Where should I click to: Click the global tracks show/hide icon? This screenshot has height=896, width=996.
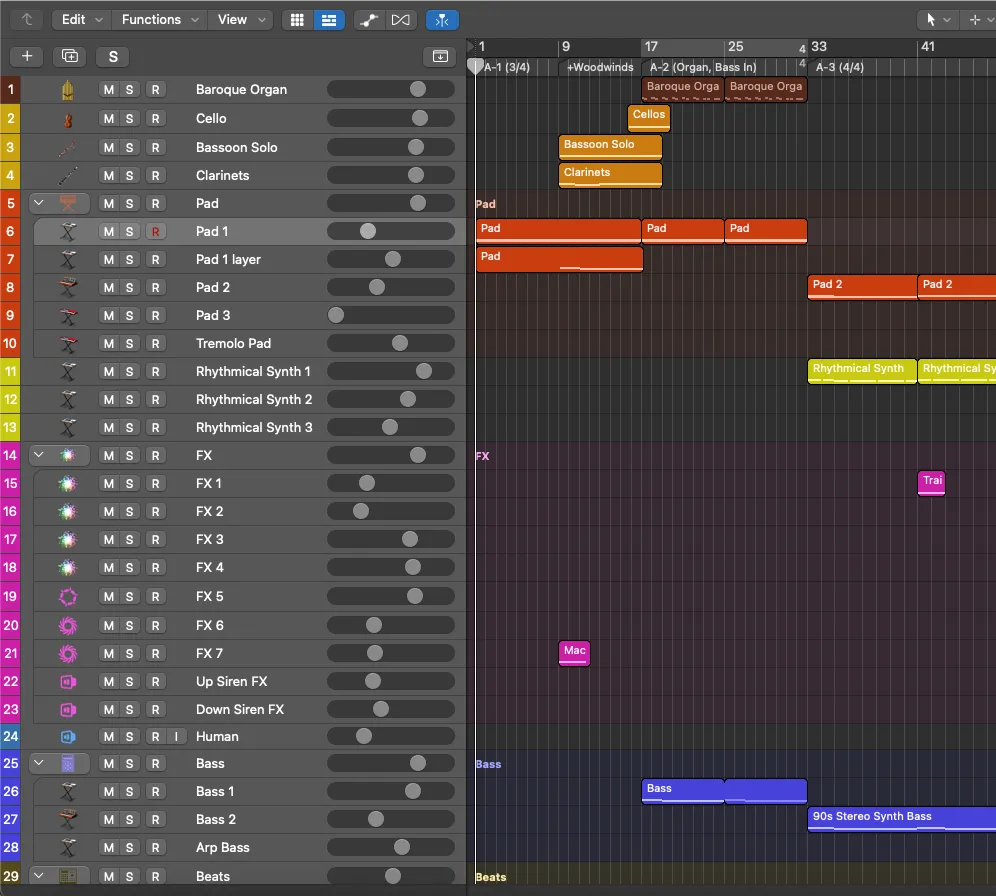pos(439,57)
